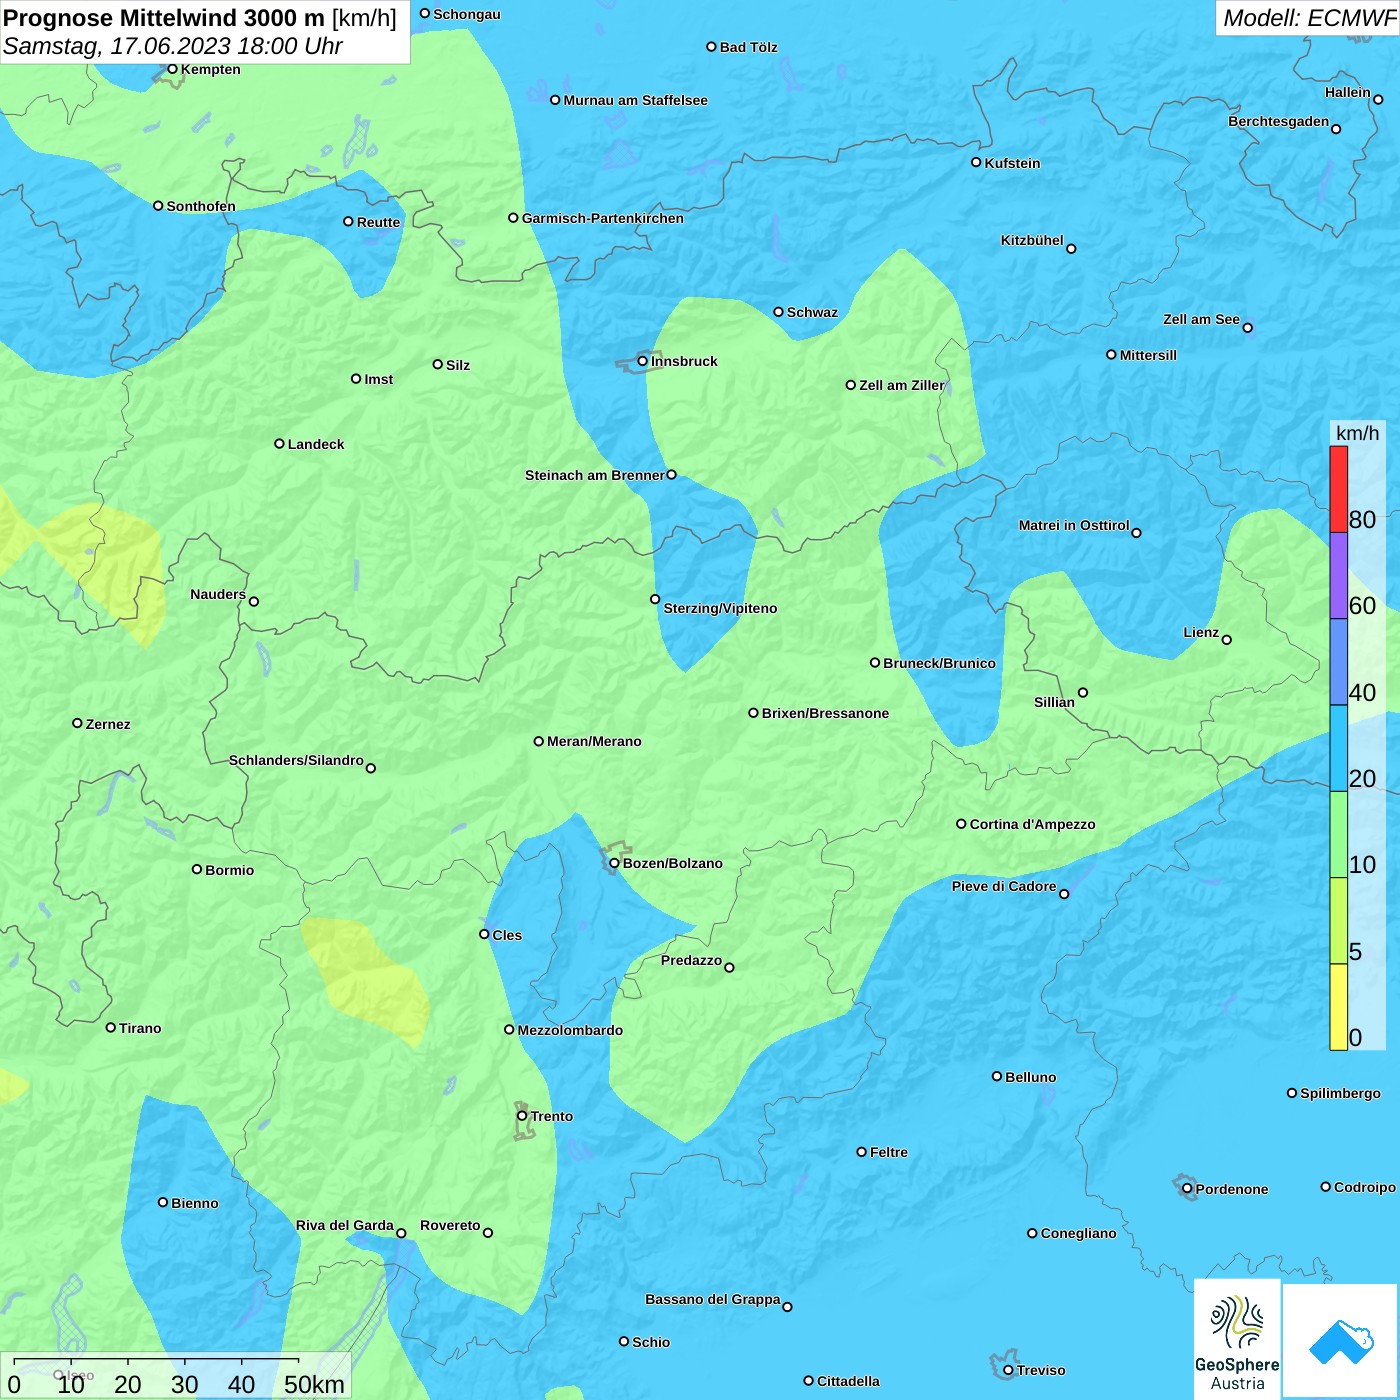Click the 'Garmisch-Partenkirchen' label
Screen dimensions: 1400x1400
pyautogui.click(x=603, y=218)
